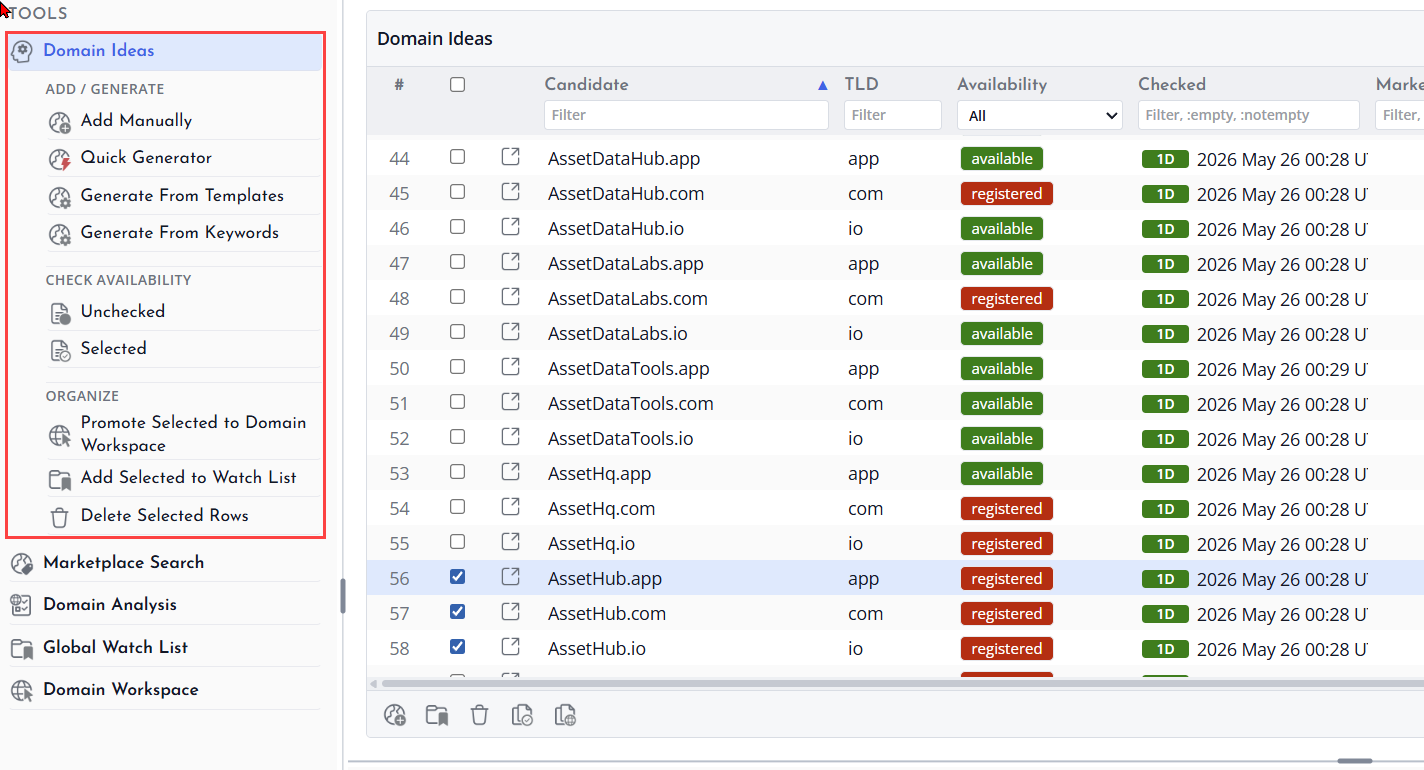Open Domain Workspace in the sidebar
Image resolution: width=1424 pixels, height=770 pixels.
(x=120, y=690)
